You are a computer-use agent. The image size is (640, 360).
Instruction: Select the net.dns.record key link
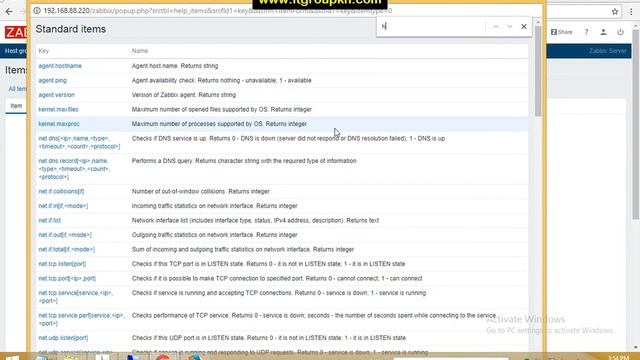74,169
